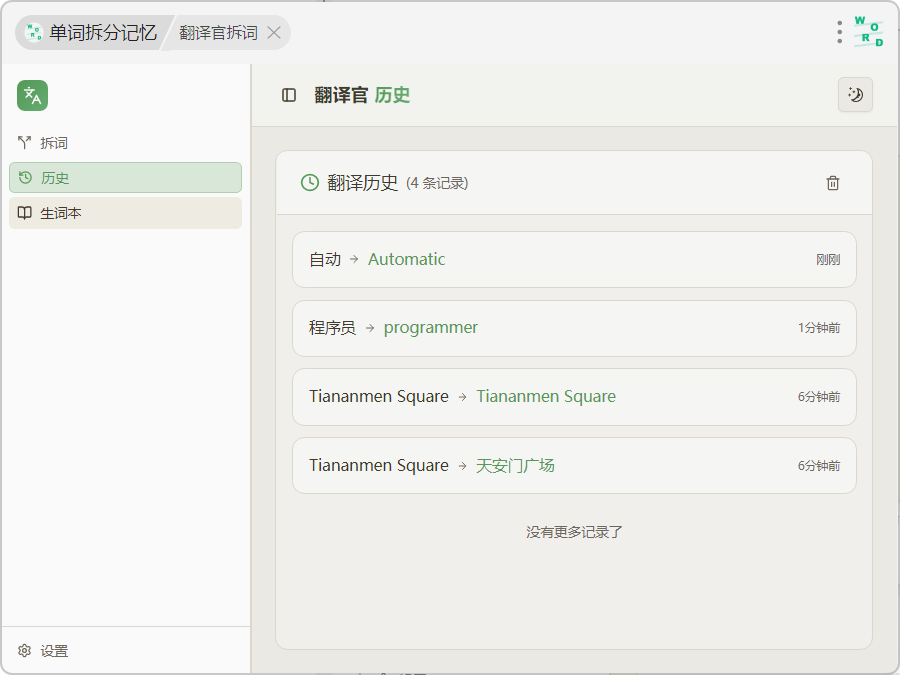This screenshot has width=900, height=675.
Task: Open 拆词 in the sidebar
Action: click(x=54, y=143)
